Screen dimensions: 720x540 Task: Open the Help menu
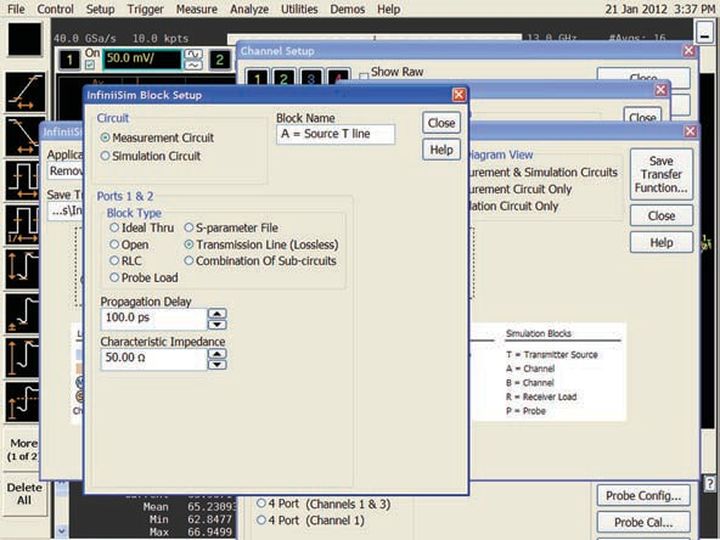pyautogui.click(x=388, y=9)
